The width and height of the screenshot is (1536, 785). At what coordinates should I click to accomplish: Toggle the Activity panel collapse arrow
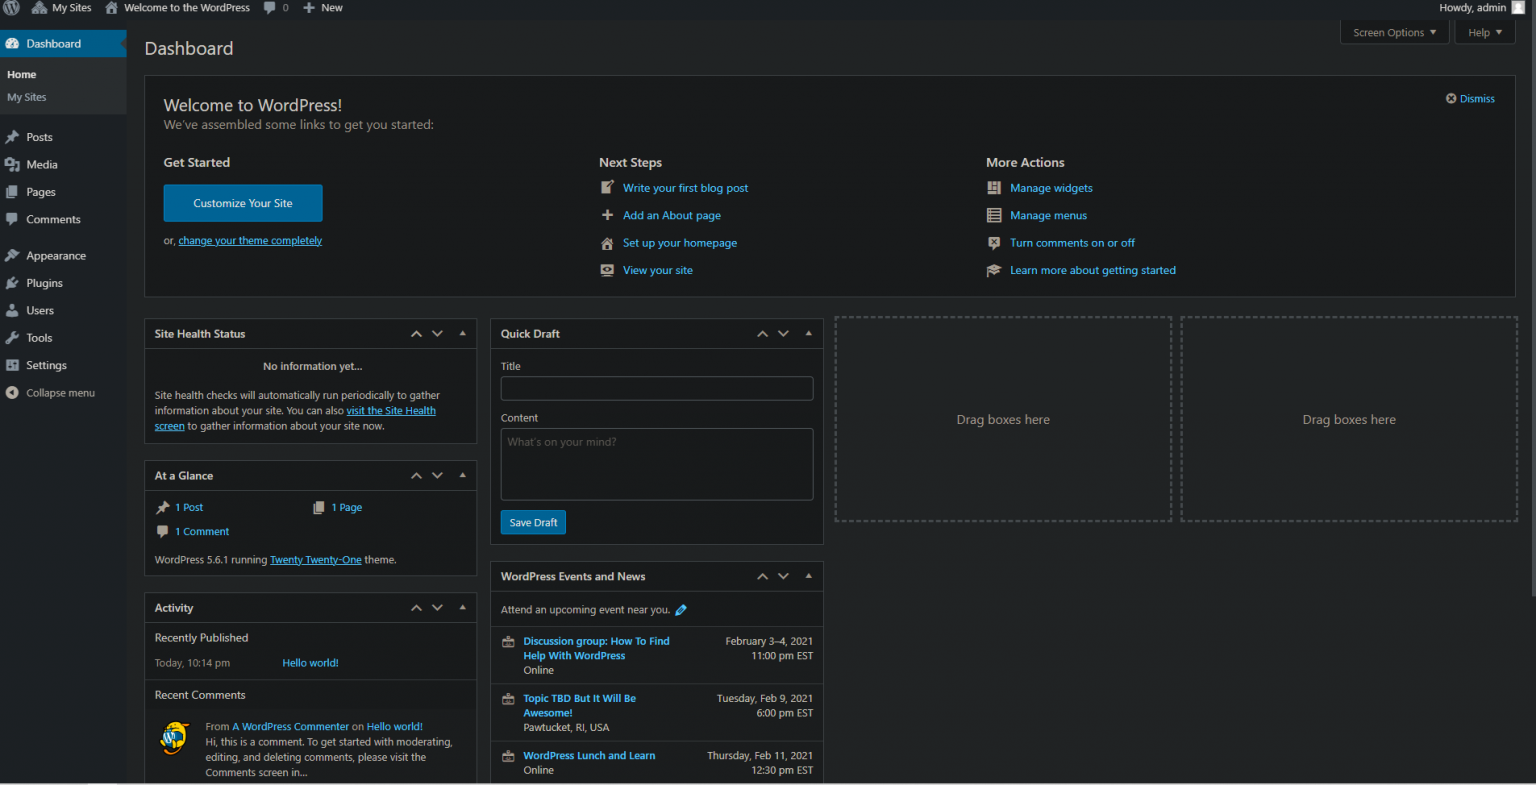462,608
